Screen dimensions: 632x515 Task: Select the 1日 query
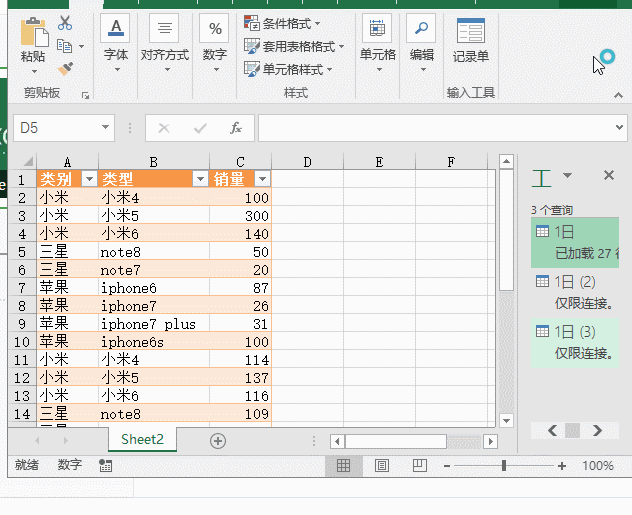point(575,243)
